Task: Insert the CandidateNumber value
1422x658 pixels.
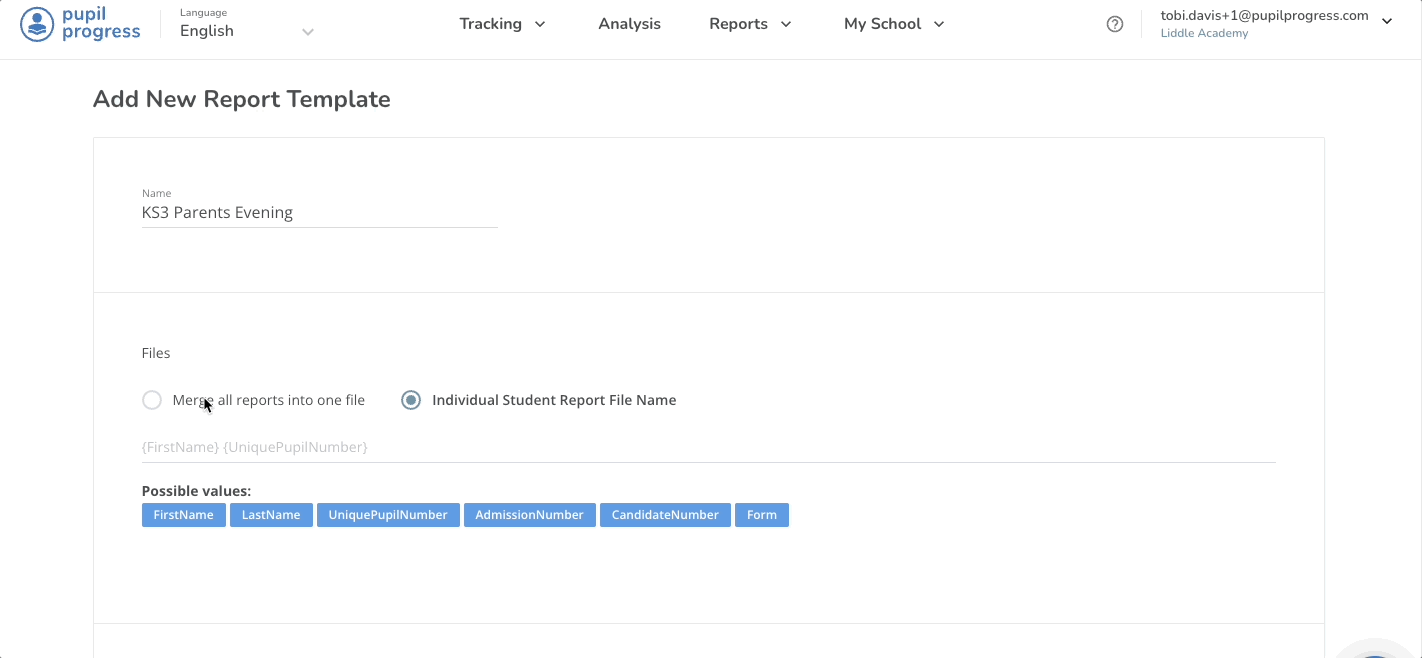Action: click(665, 514)
